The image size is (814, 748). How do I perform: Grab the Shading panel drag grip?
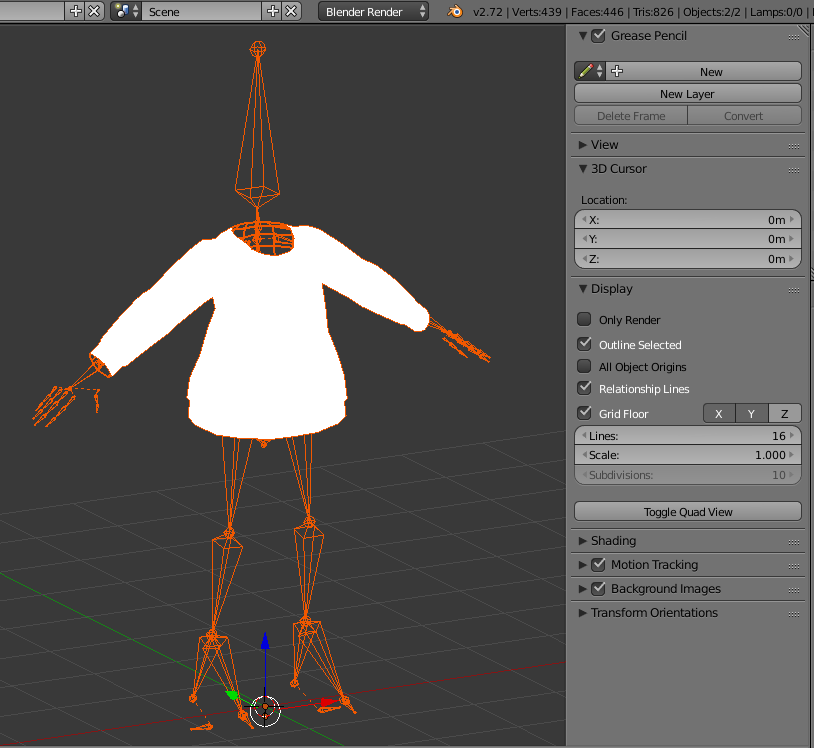coord(794,542)
